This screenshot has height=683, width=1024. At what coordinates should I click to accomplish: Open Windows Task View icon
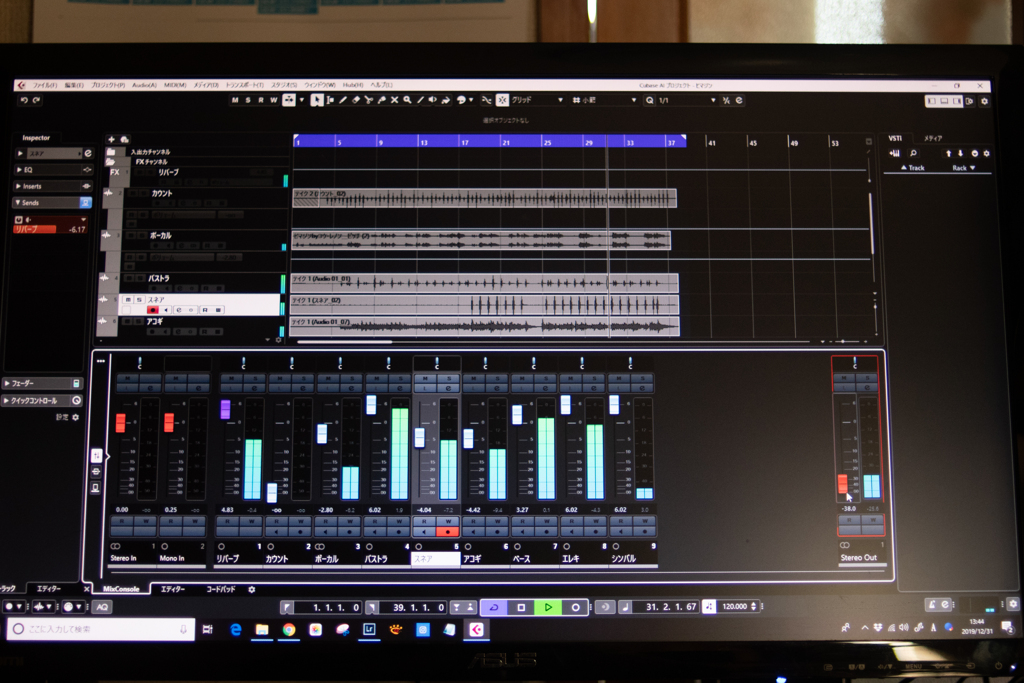pos(208,629)
